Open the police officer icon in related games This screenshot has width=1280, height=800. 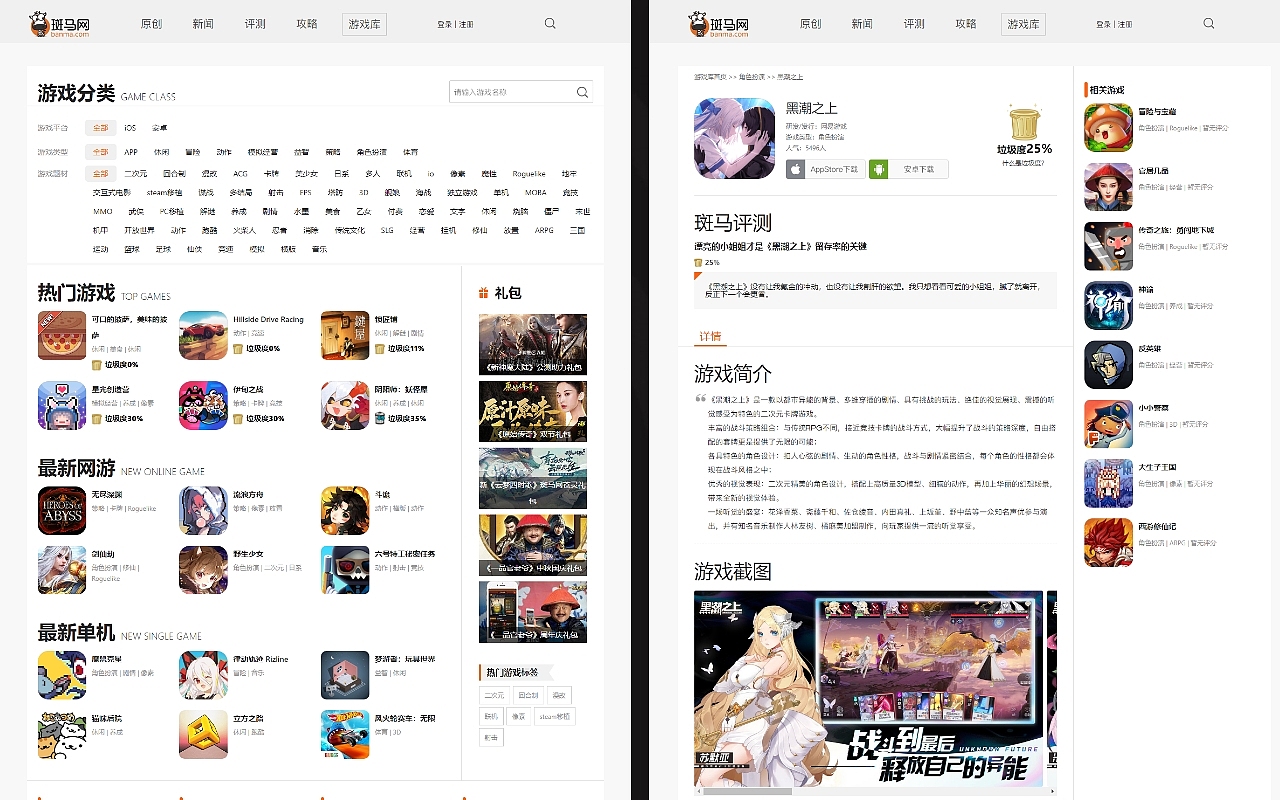tap(1108, 424)
